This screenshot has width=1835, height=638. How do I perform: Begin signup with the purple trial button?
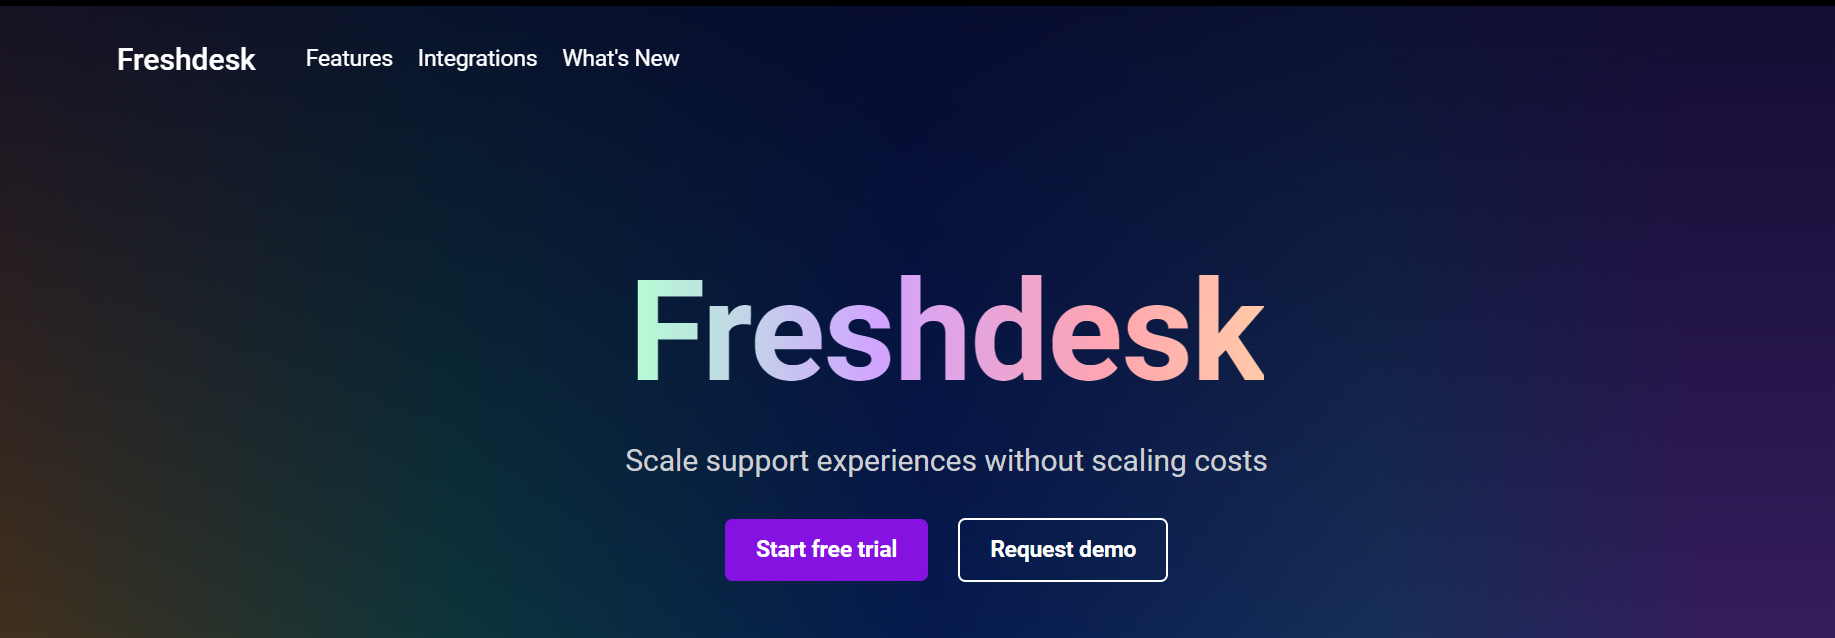826,550
